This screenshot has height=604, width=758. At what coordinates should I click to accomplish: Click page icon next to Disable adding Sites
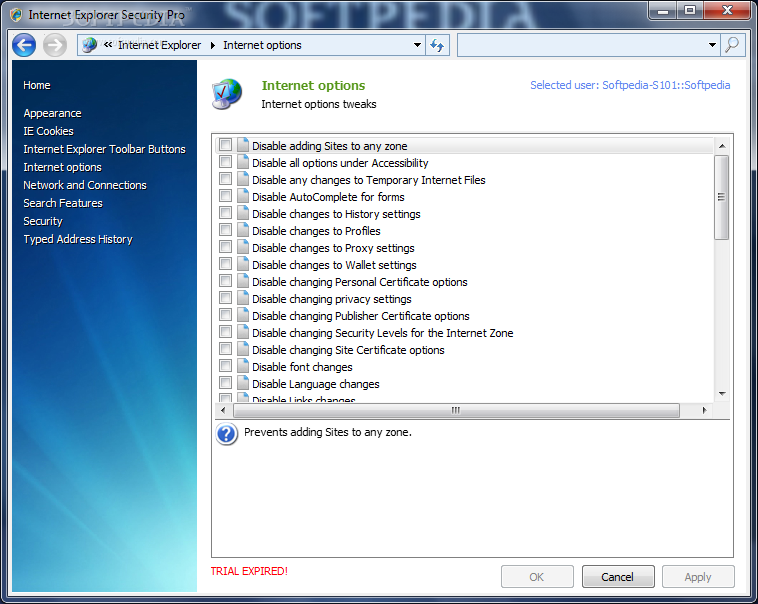coord(243,145)
